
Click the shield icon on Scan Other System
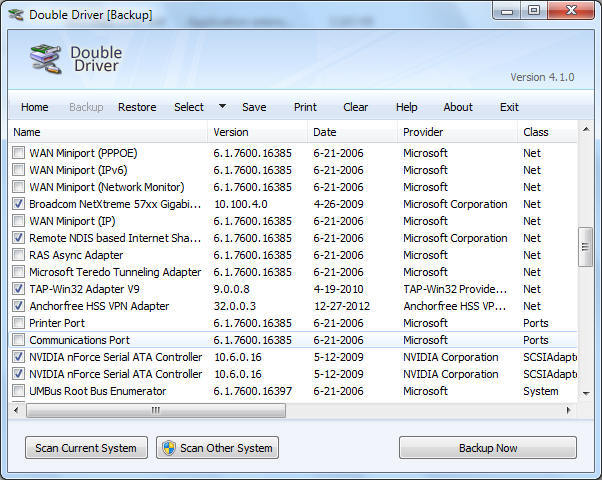(x=169, y=448)
